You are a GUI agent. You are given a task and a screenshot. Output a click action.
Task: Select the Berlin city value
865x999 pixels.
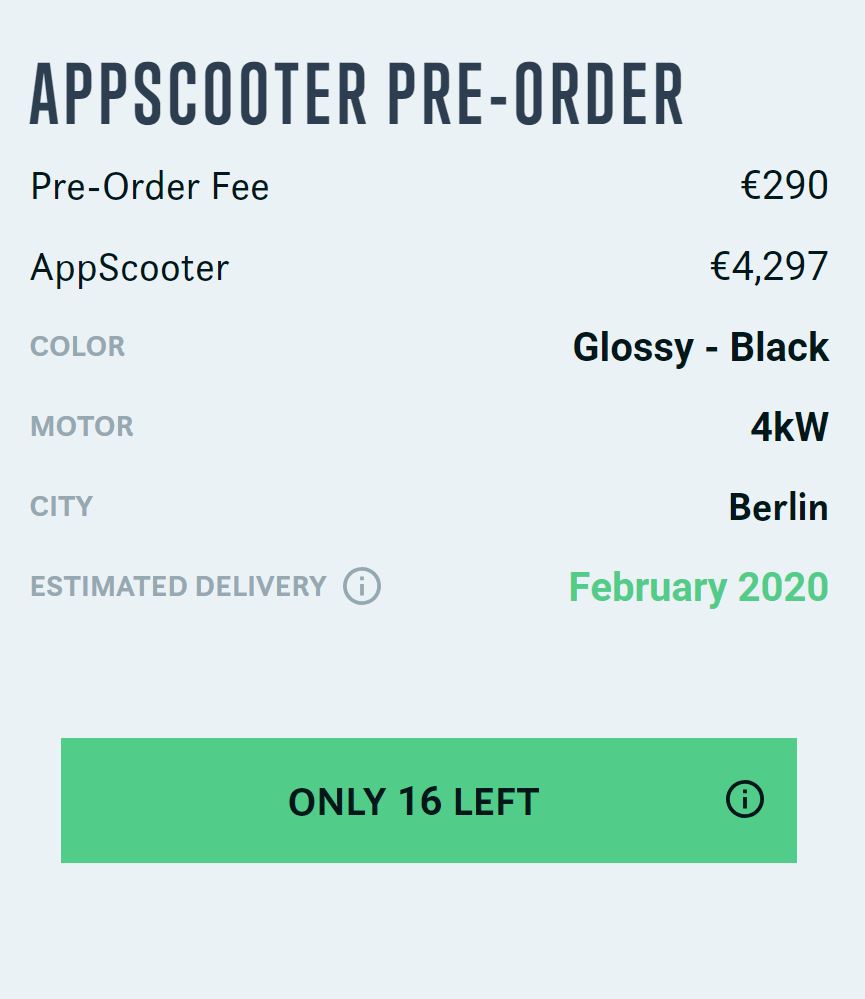point(778,507)
